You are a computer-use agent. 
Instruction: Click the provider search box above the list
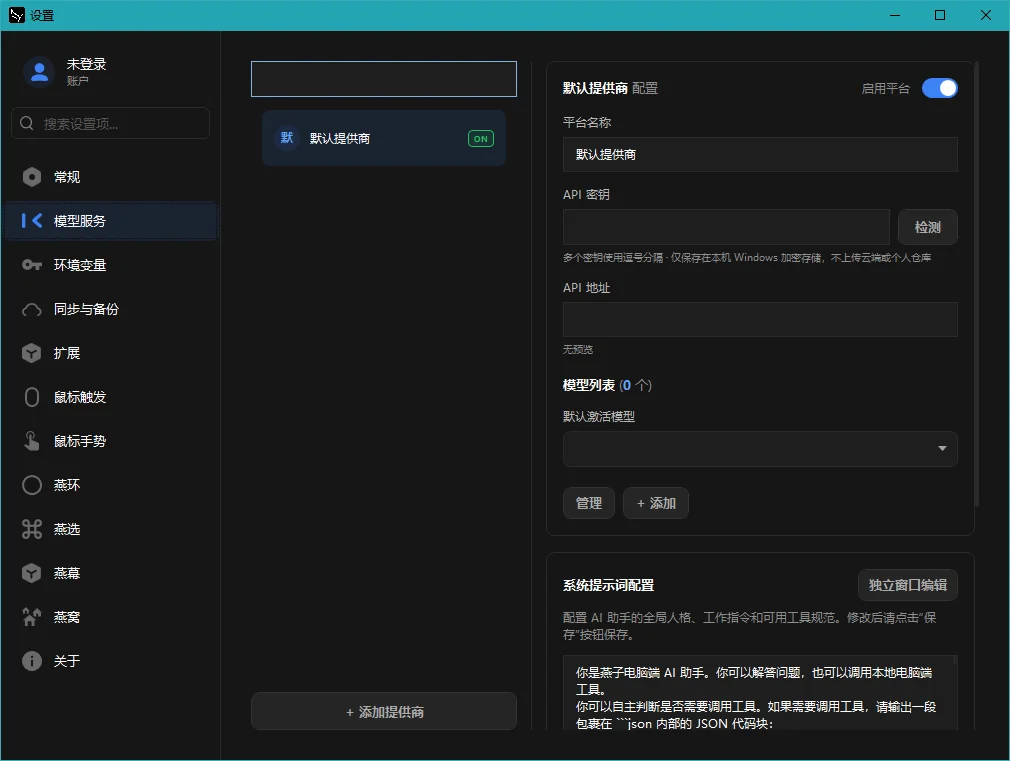click(x=384, y=79)
